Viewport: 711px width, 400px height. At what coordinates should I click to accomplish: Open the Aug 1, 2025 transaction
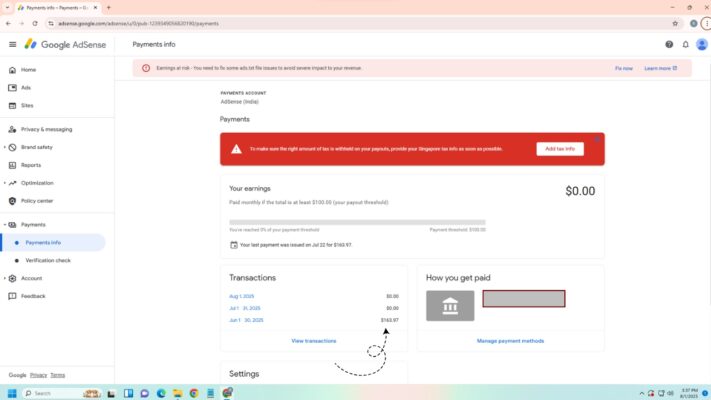(x=242, y=296)
